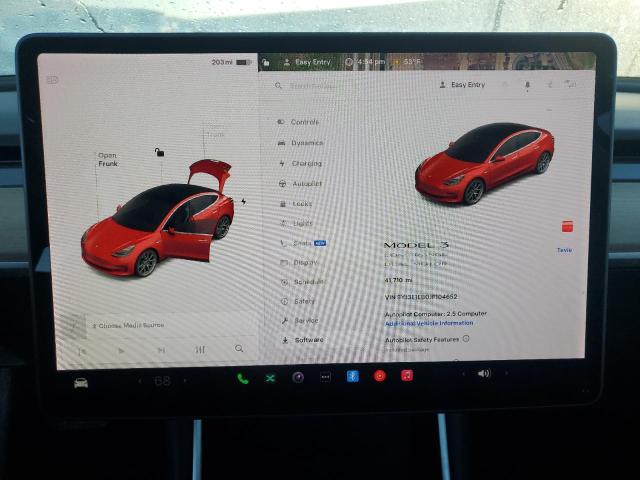Screen dimensions: 640x480
Task: Open Easy Entry profile in settings header
Action: pyautogui.click(x=462, y=85)
